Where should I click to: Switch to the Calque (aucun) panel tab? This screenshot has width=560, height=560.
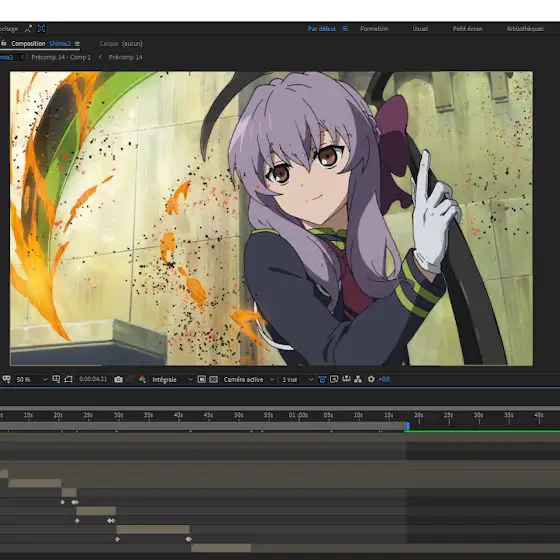click(121, 44)
